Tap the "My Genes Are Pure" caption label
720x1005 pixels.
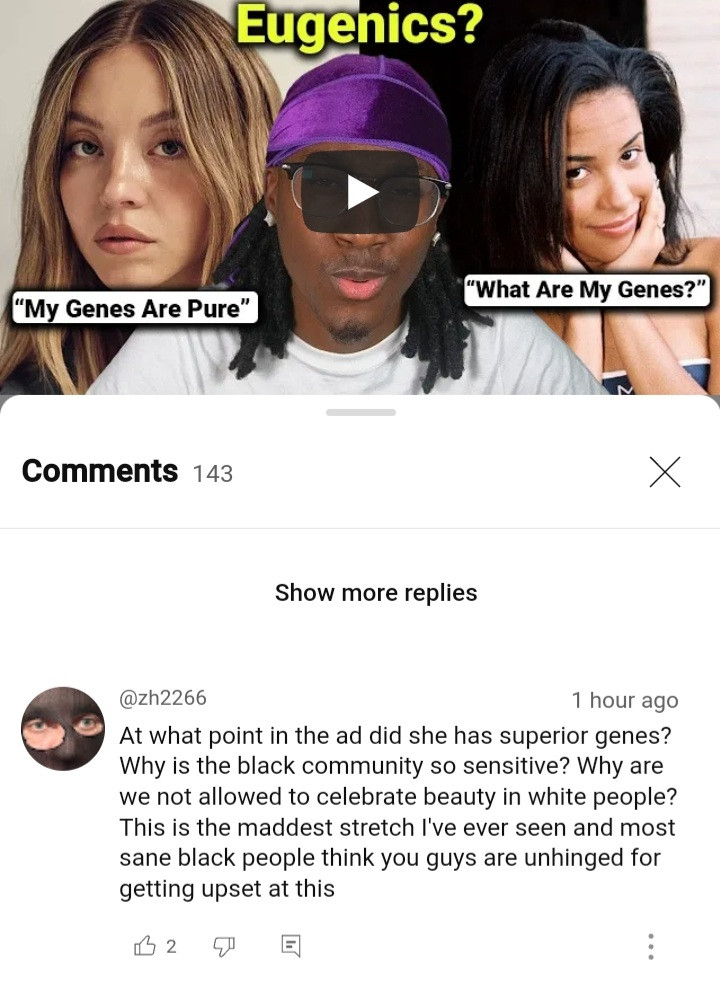pyautogui.click(x=135, y=308)
